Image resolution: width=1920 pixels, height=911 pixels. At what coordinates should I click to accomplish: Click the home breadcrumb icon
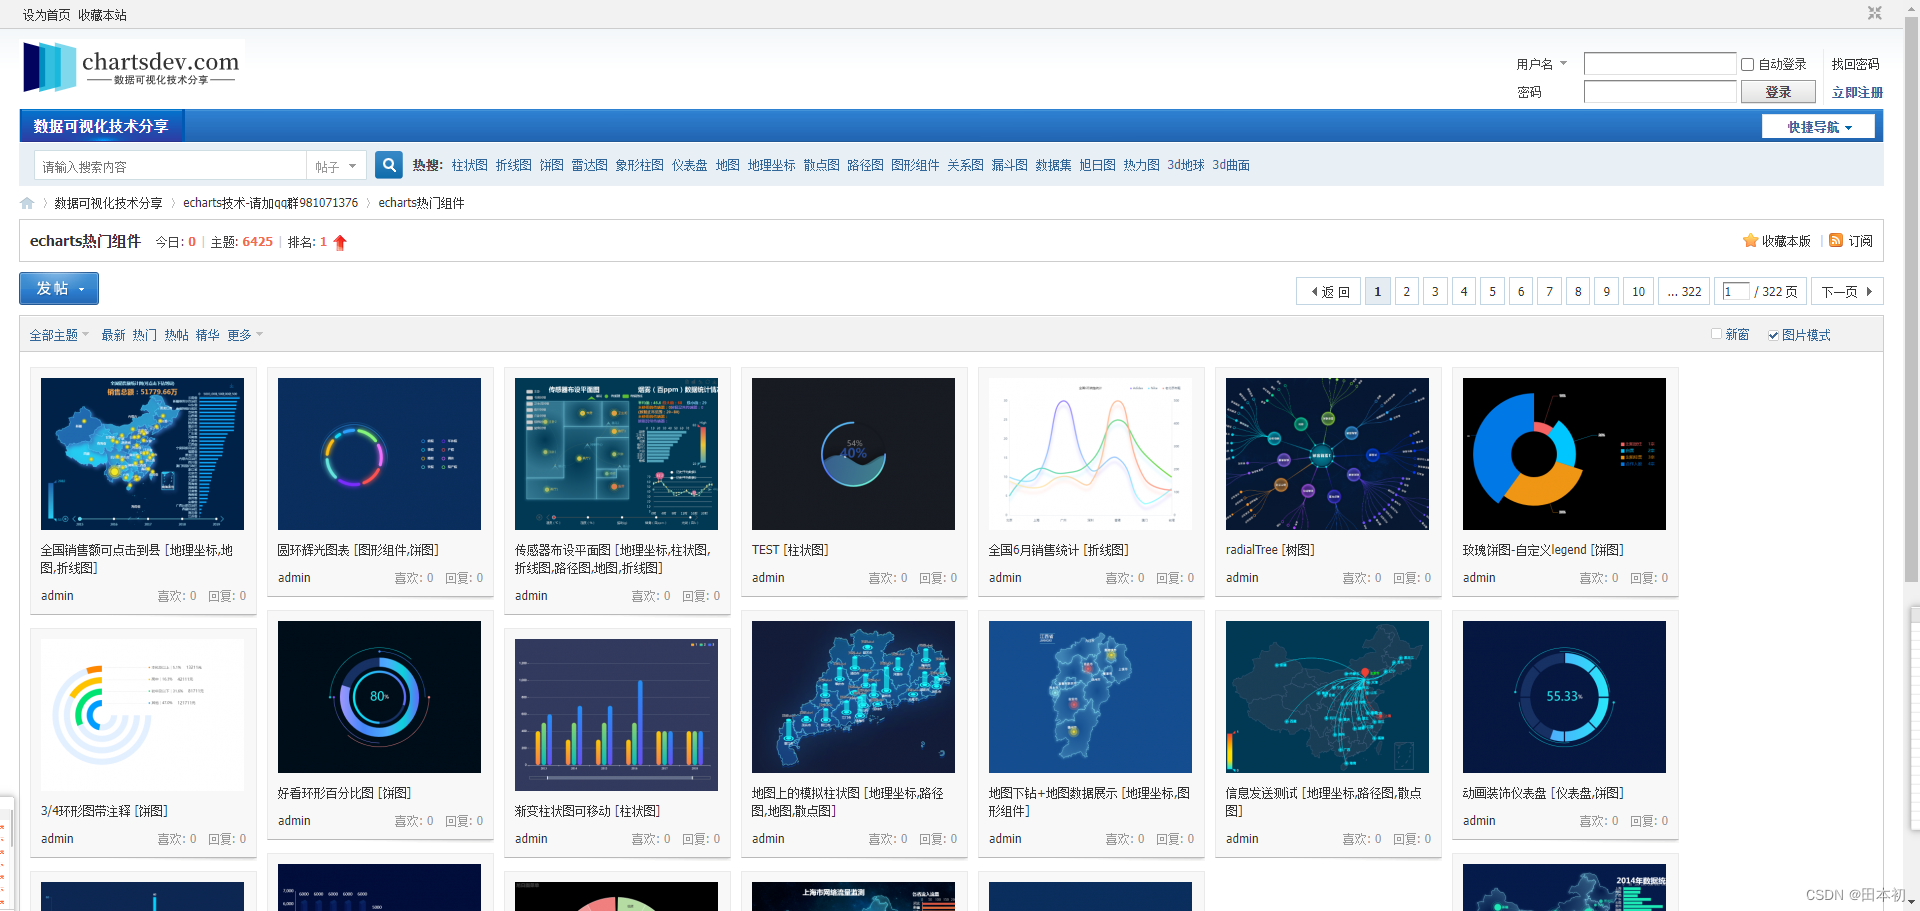click(x=27, y=203)
